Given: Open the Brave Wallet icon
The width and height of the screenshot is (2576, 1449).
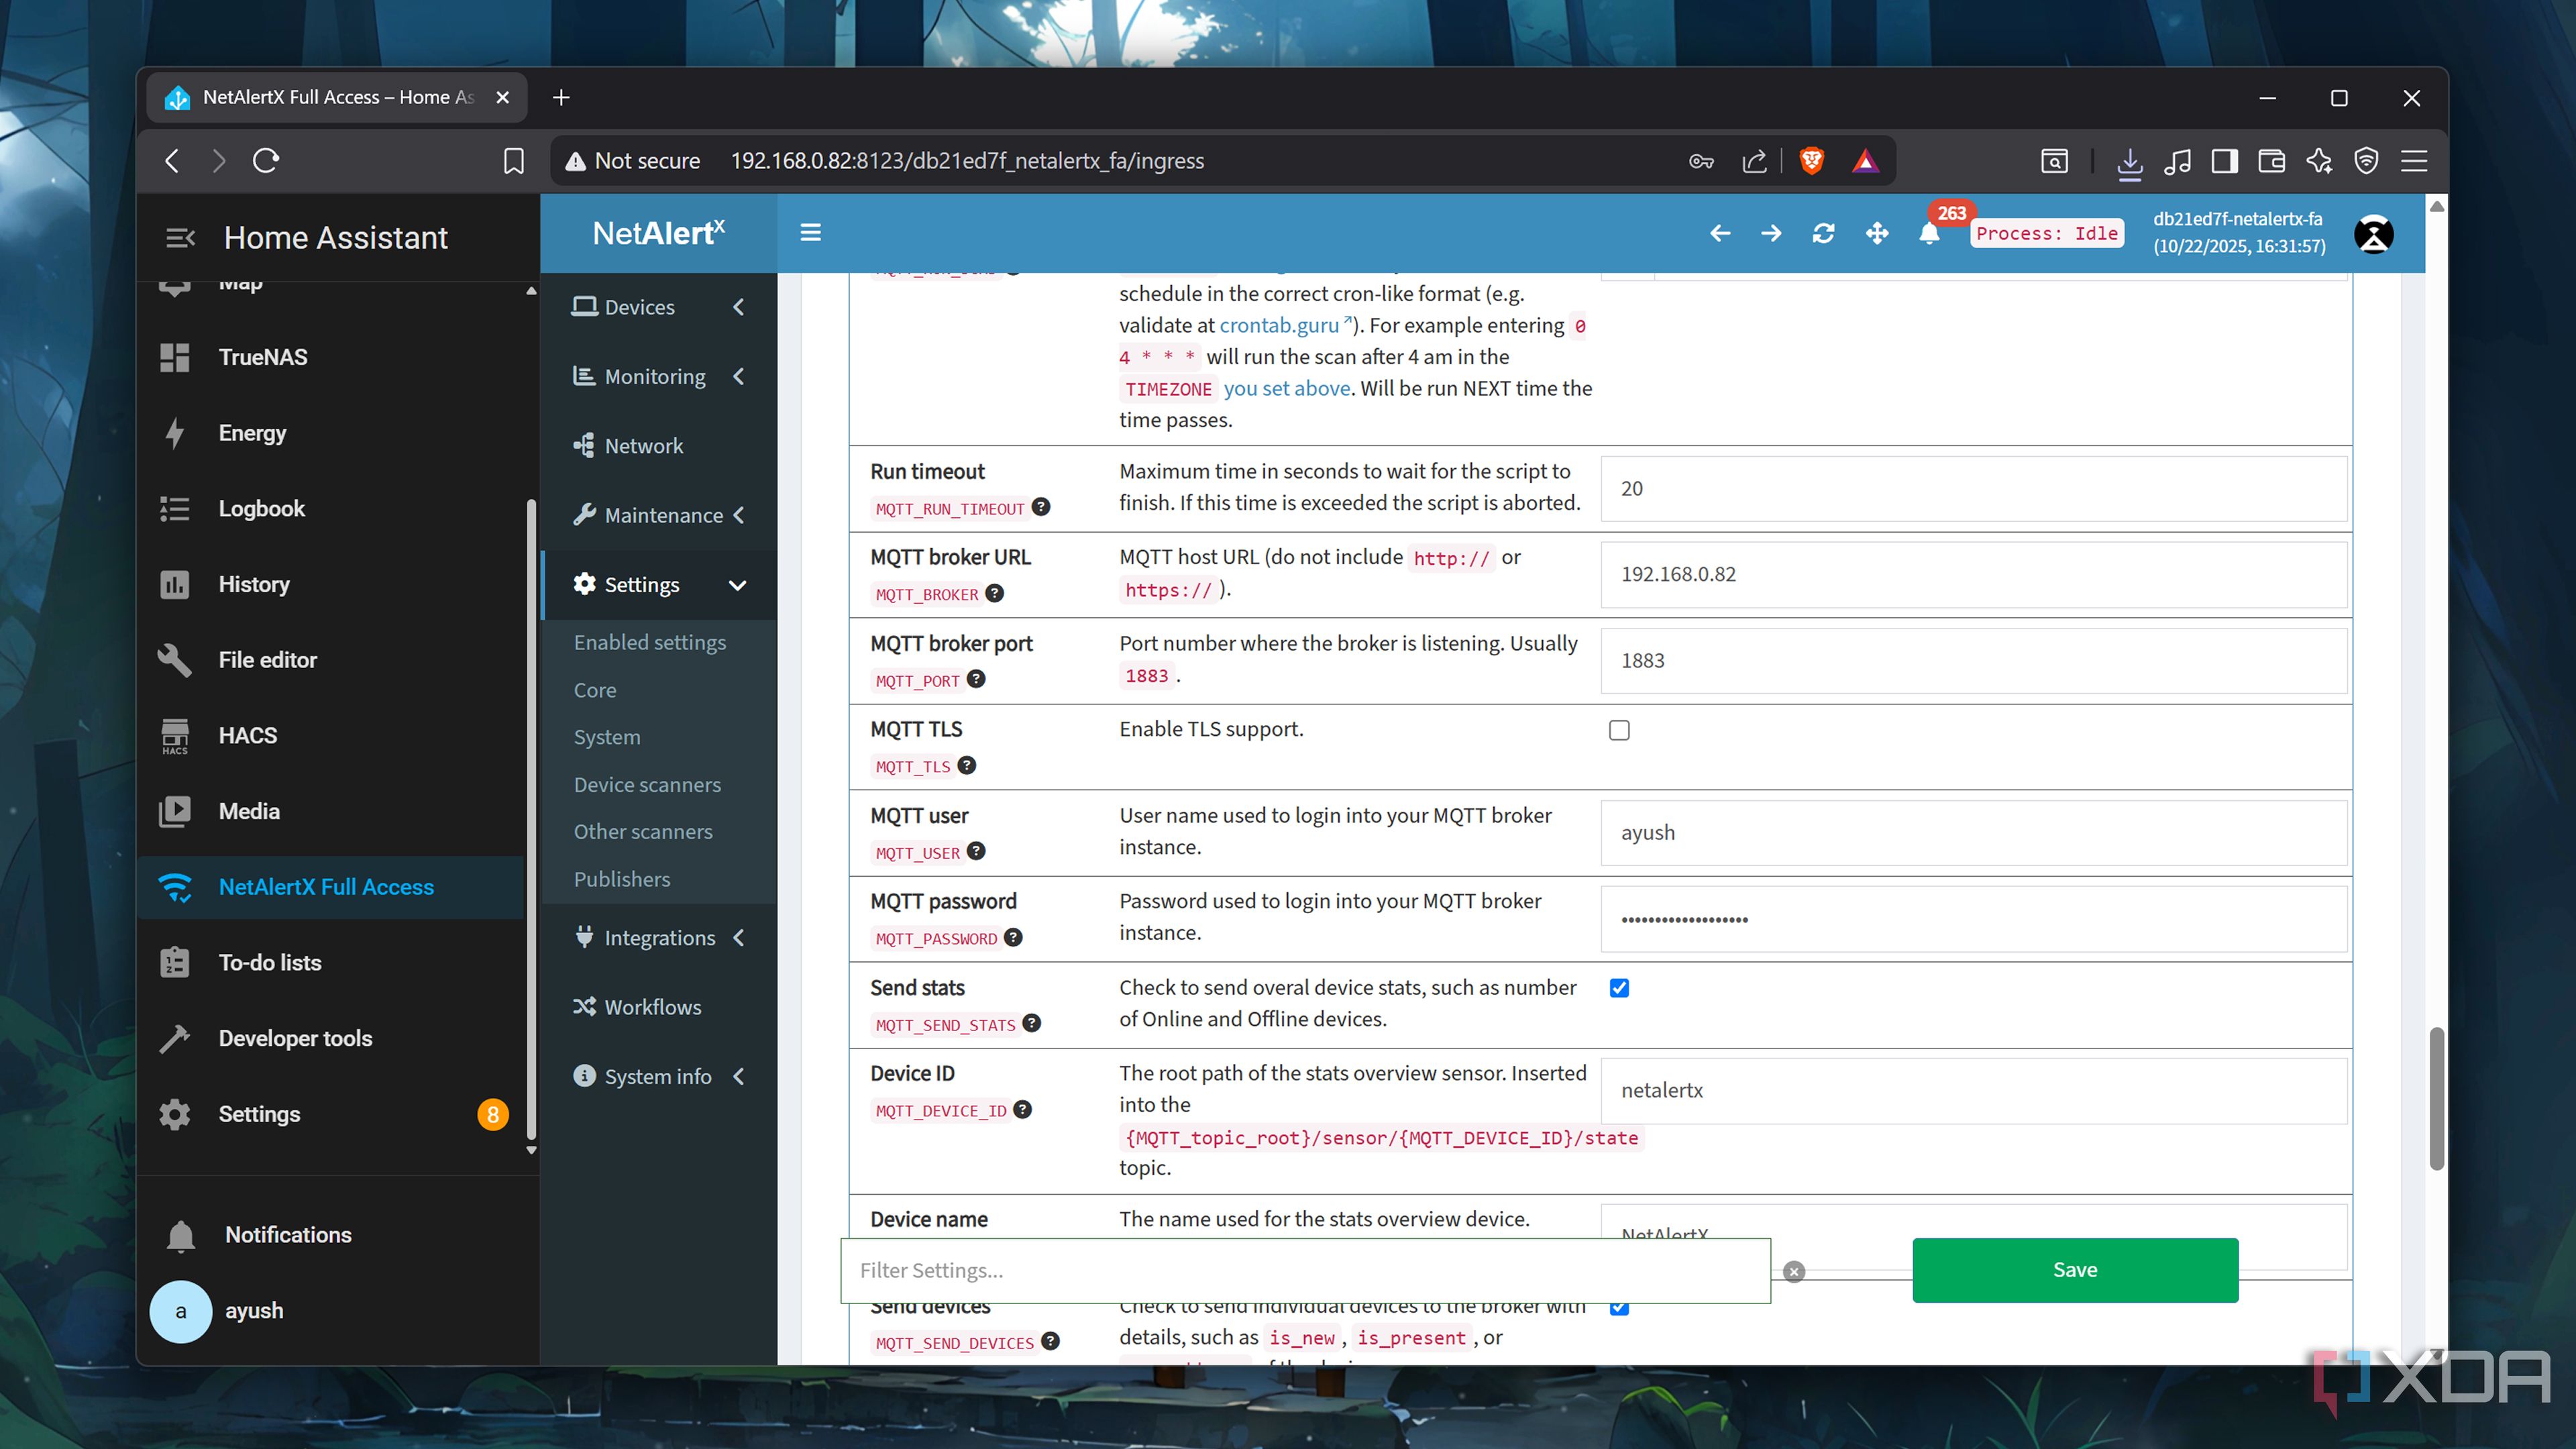Looking at the screenshot, I should (2271, 161).
